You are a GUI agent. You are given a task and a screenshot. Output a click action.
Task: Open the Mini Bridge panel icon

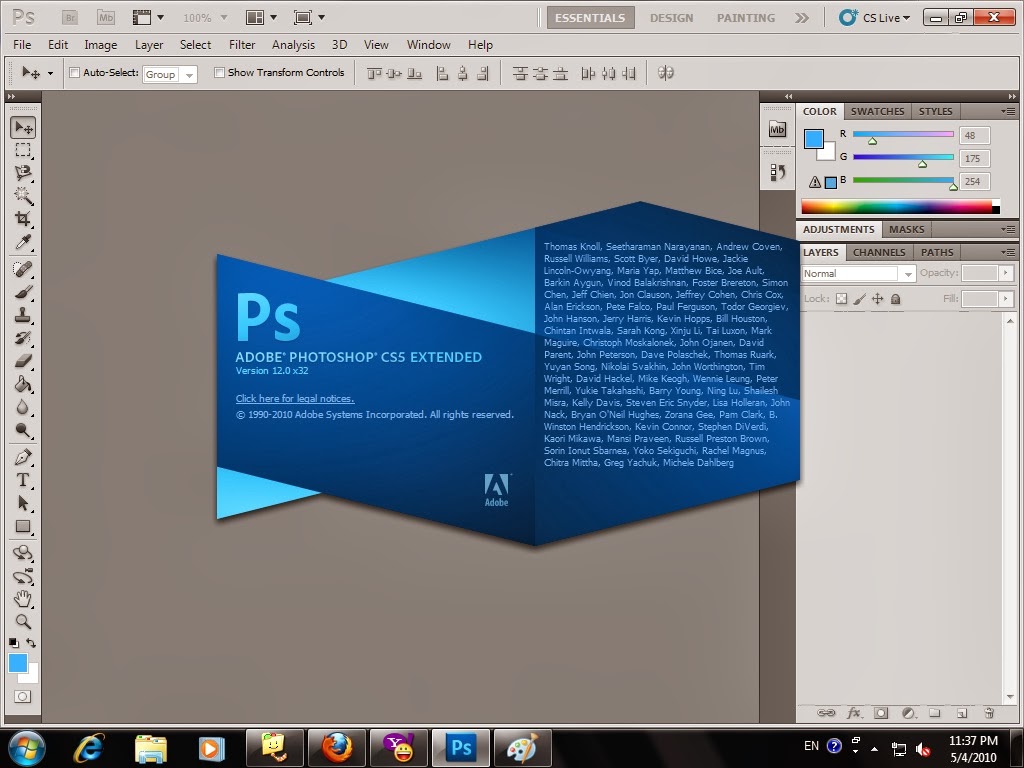coord(777,129)
